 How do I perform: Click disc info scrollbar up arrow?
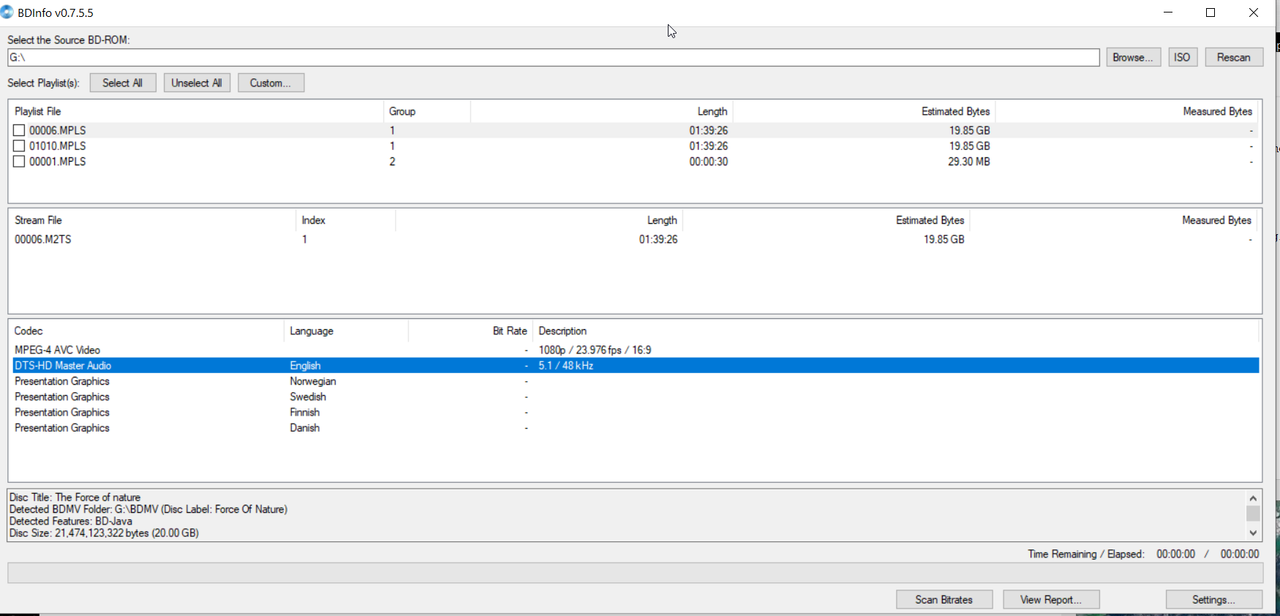[x=1253, y=498]
